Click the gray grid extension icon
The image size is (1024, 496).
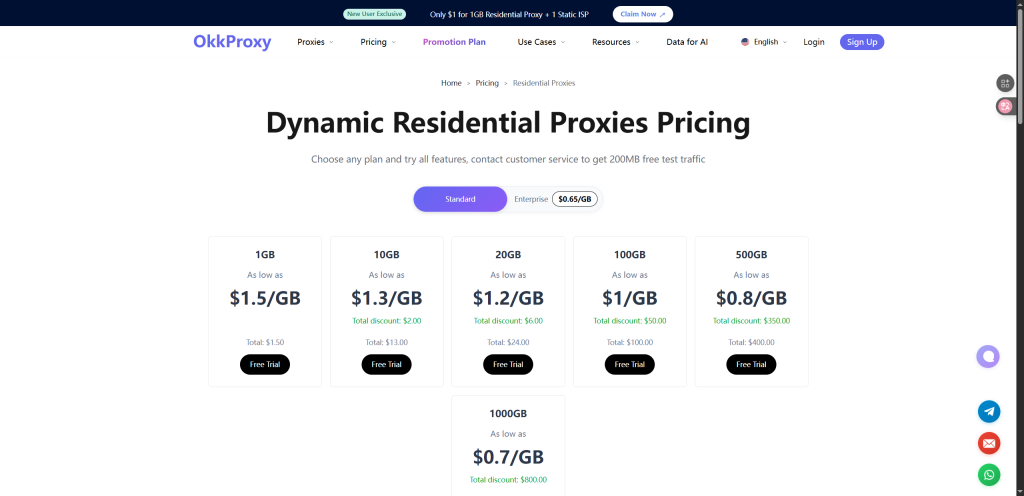coord(1005,83)
